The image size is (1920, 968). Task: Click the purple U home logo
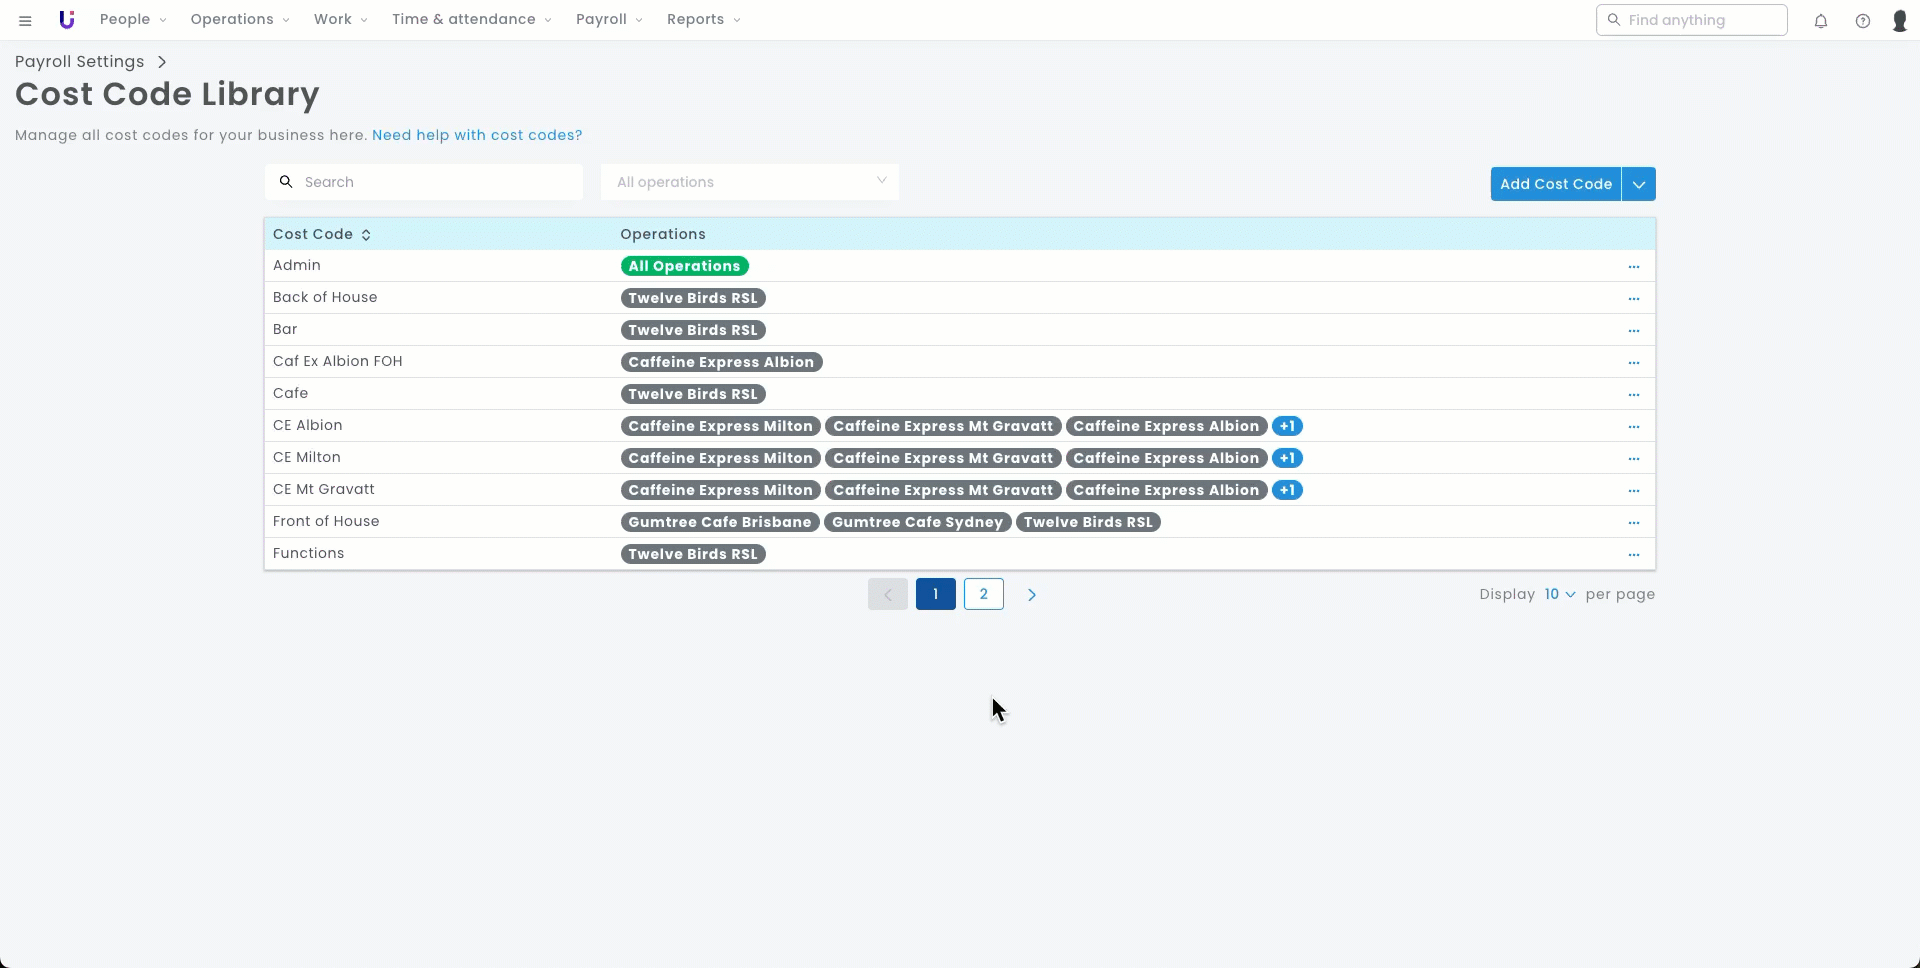click(67, 20)
